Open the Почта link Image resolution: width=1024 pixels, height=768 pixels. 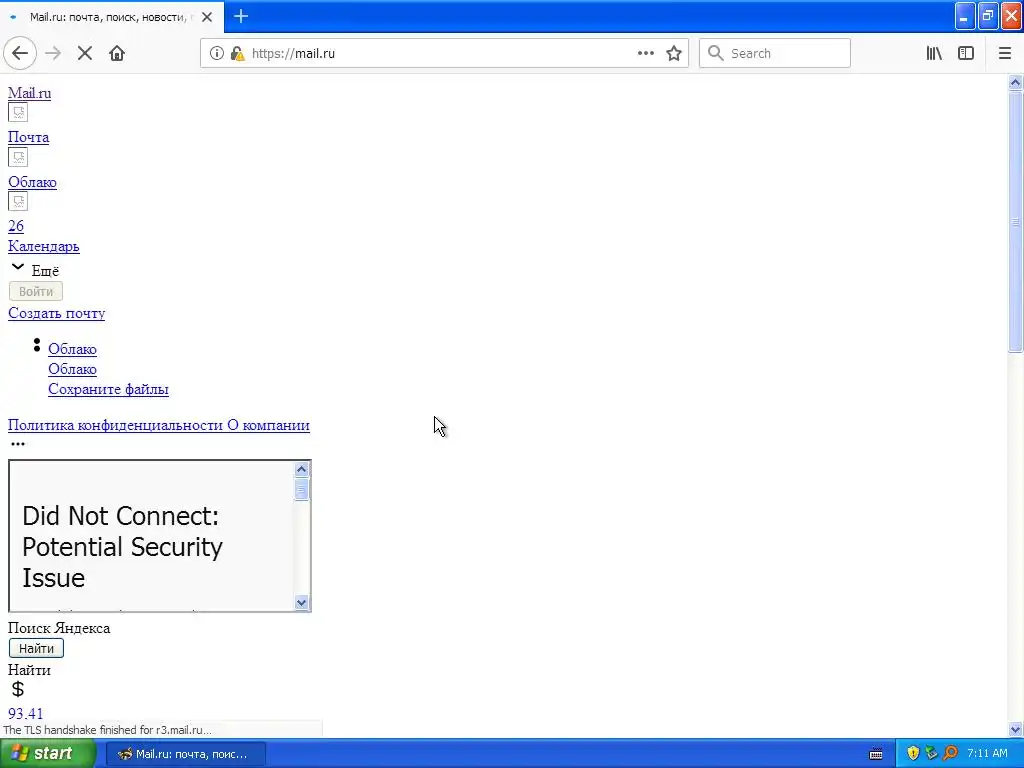coord(28,137)
